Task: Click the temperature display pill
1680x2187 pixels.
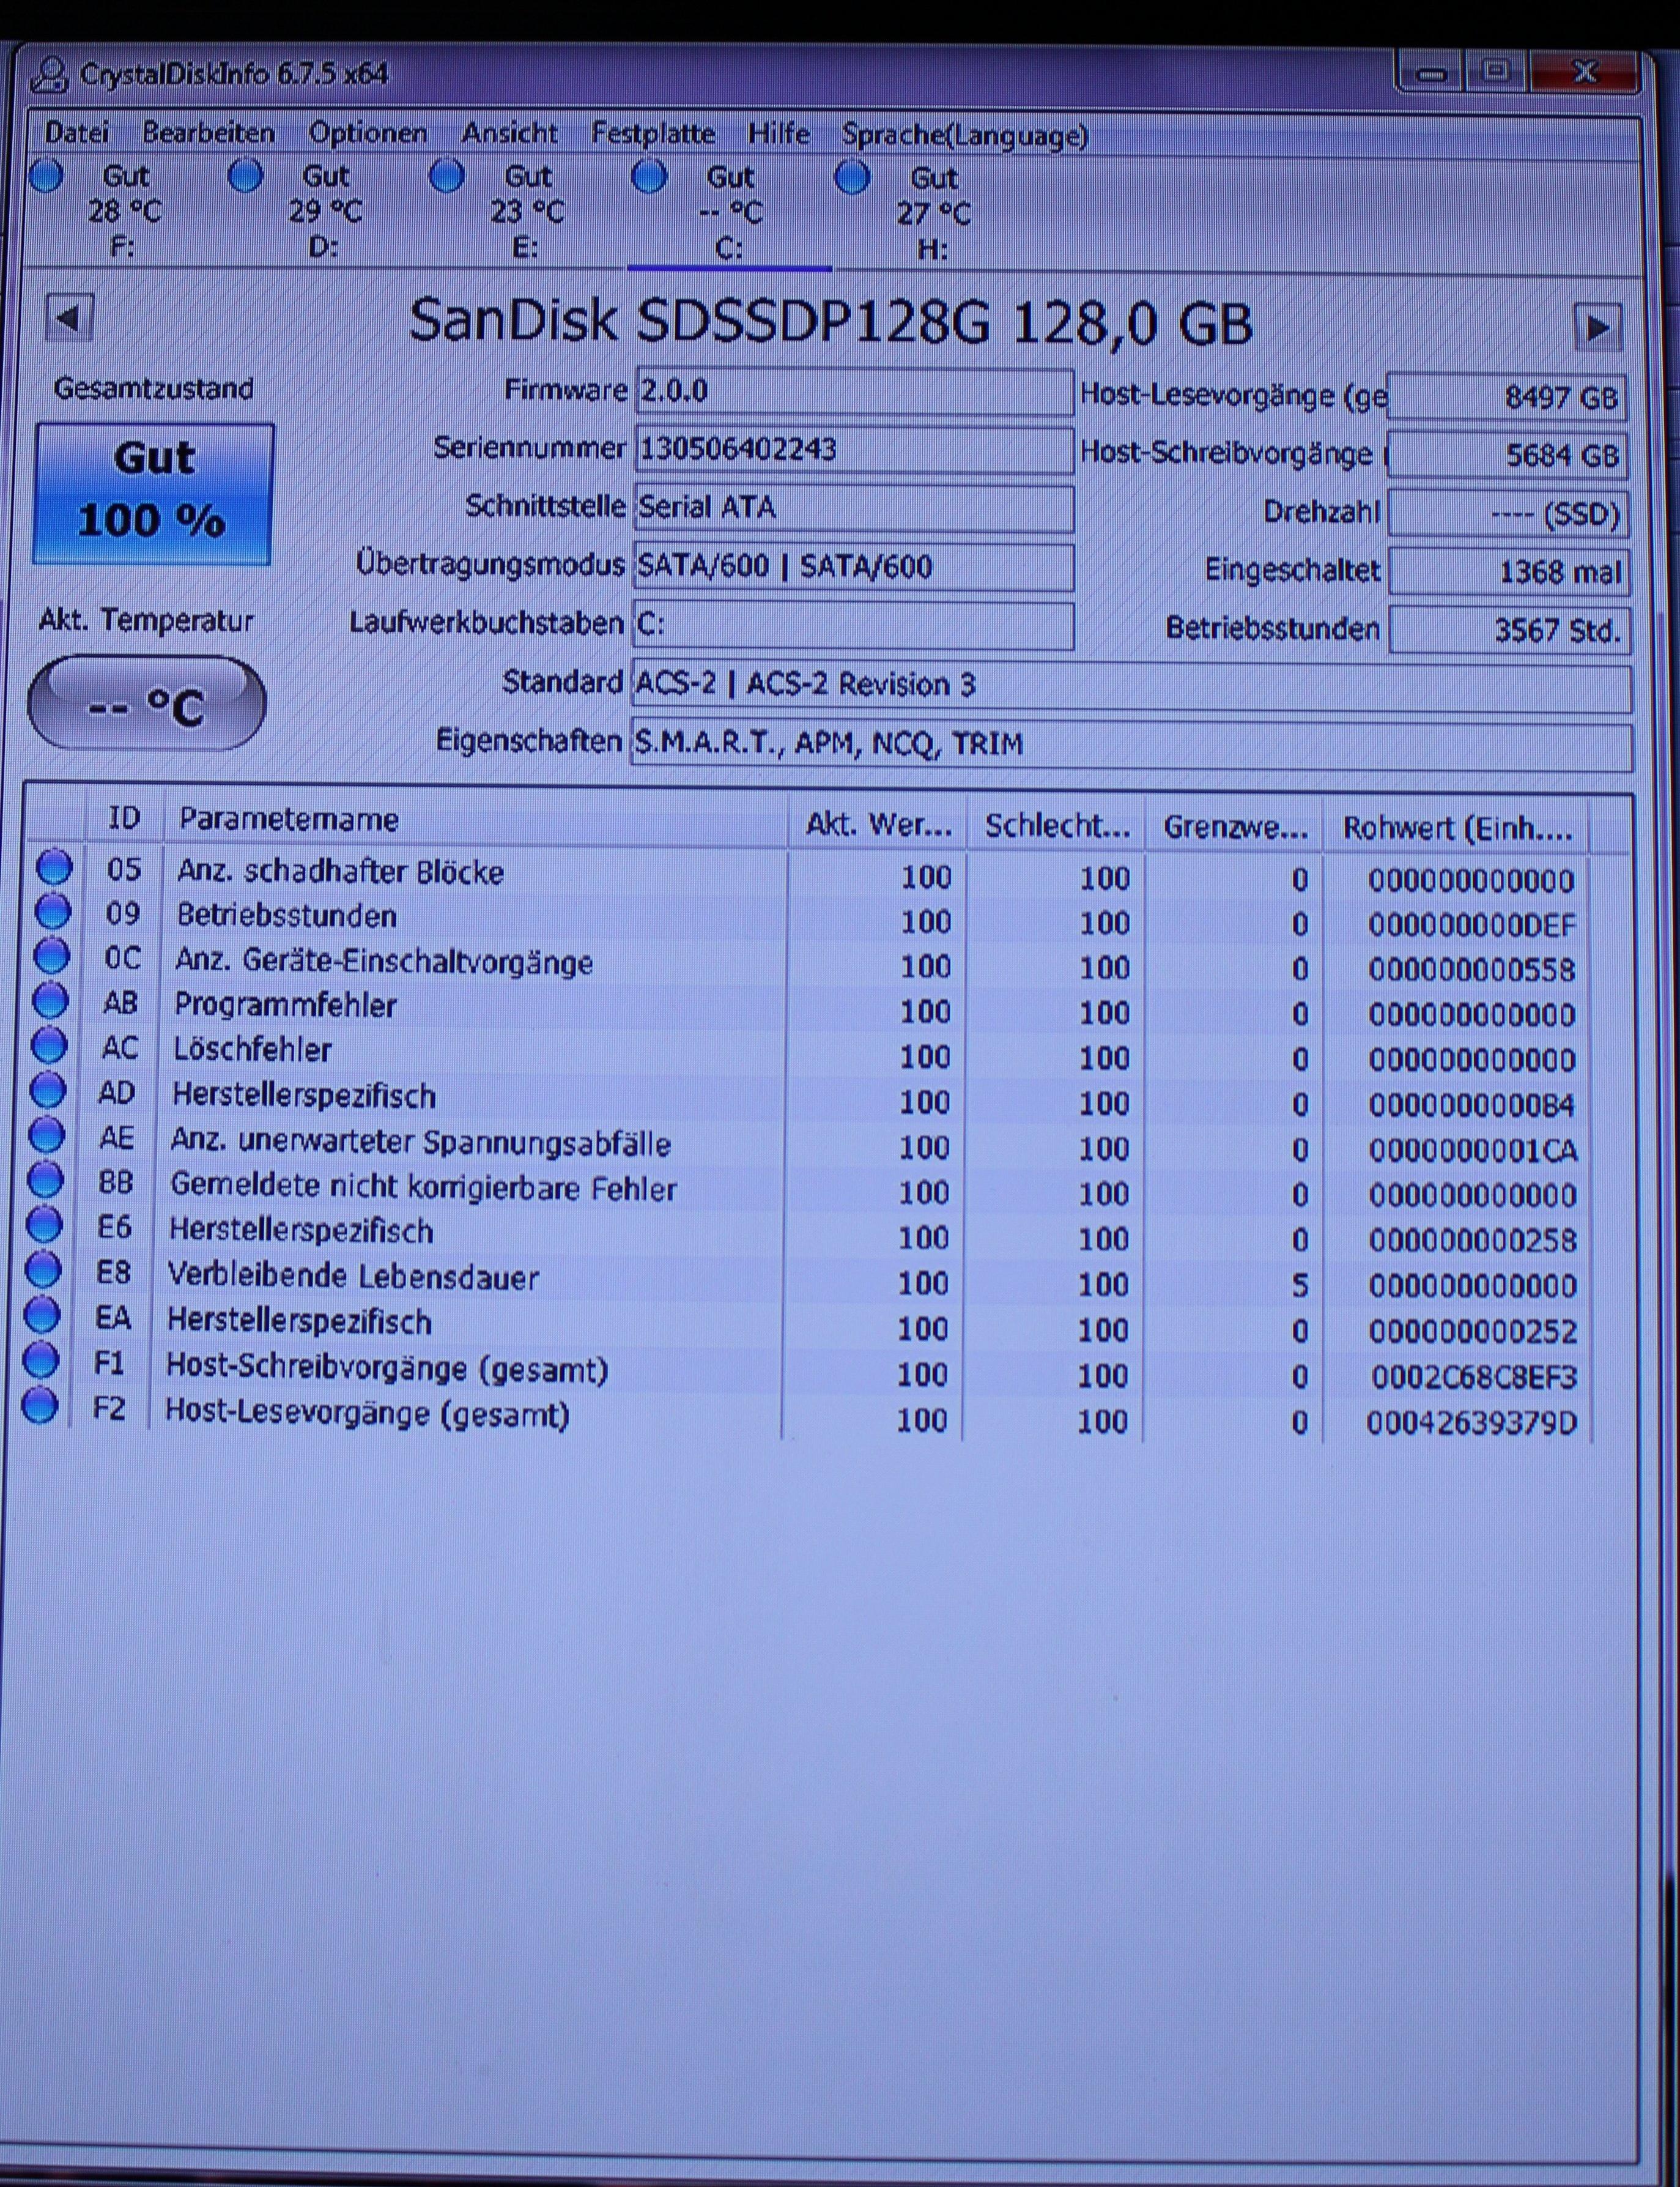Action: pyautogui.click(x=147, y=704)
